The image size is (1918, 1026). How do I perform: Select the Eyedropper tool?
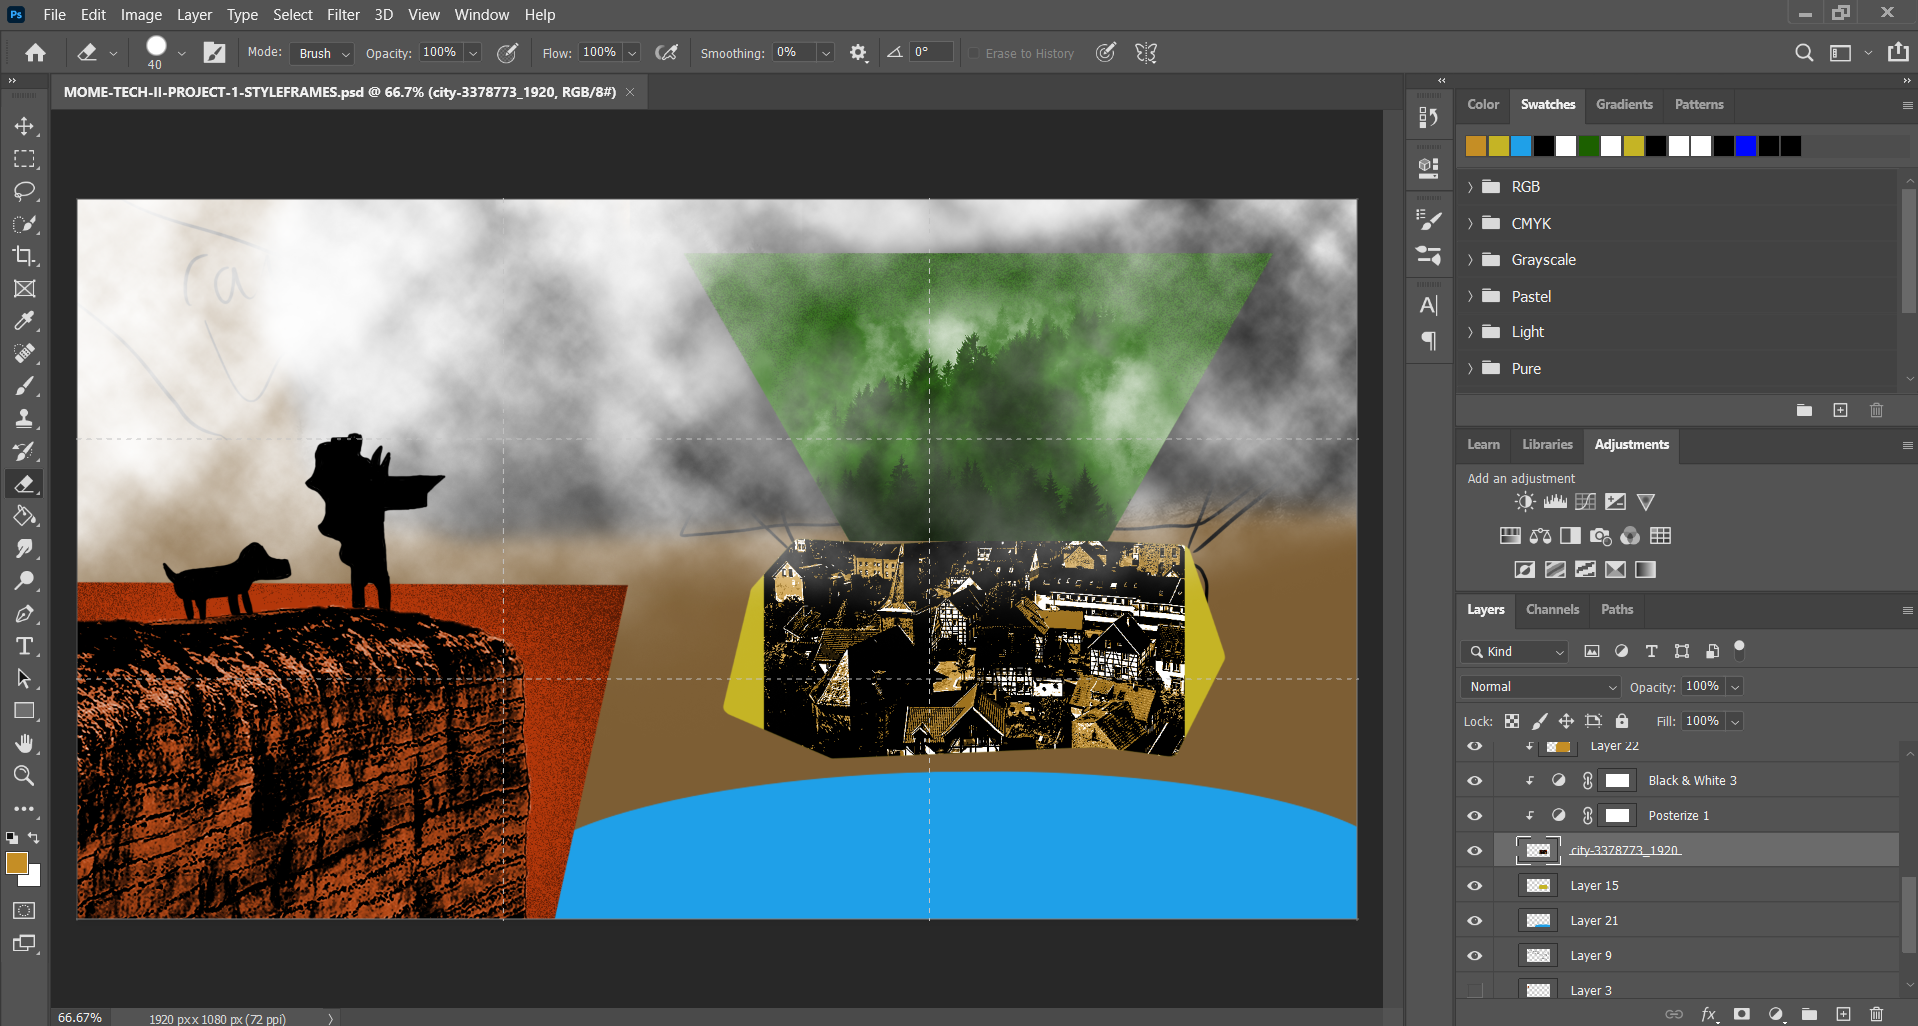[x=24, y=321]
